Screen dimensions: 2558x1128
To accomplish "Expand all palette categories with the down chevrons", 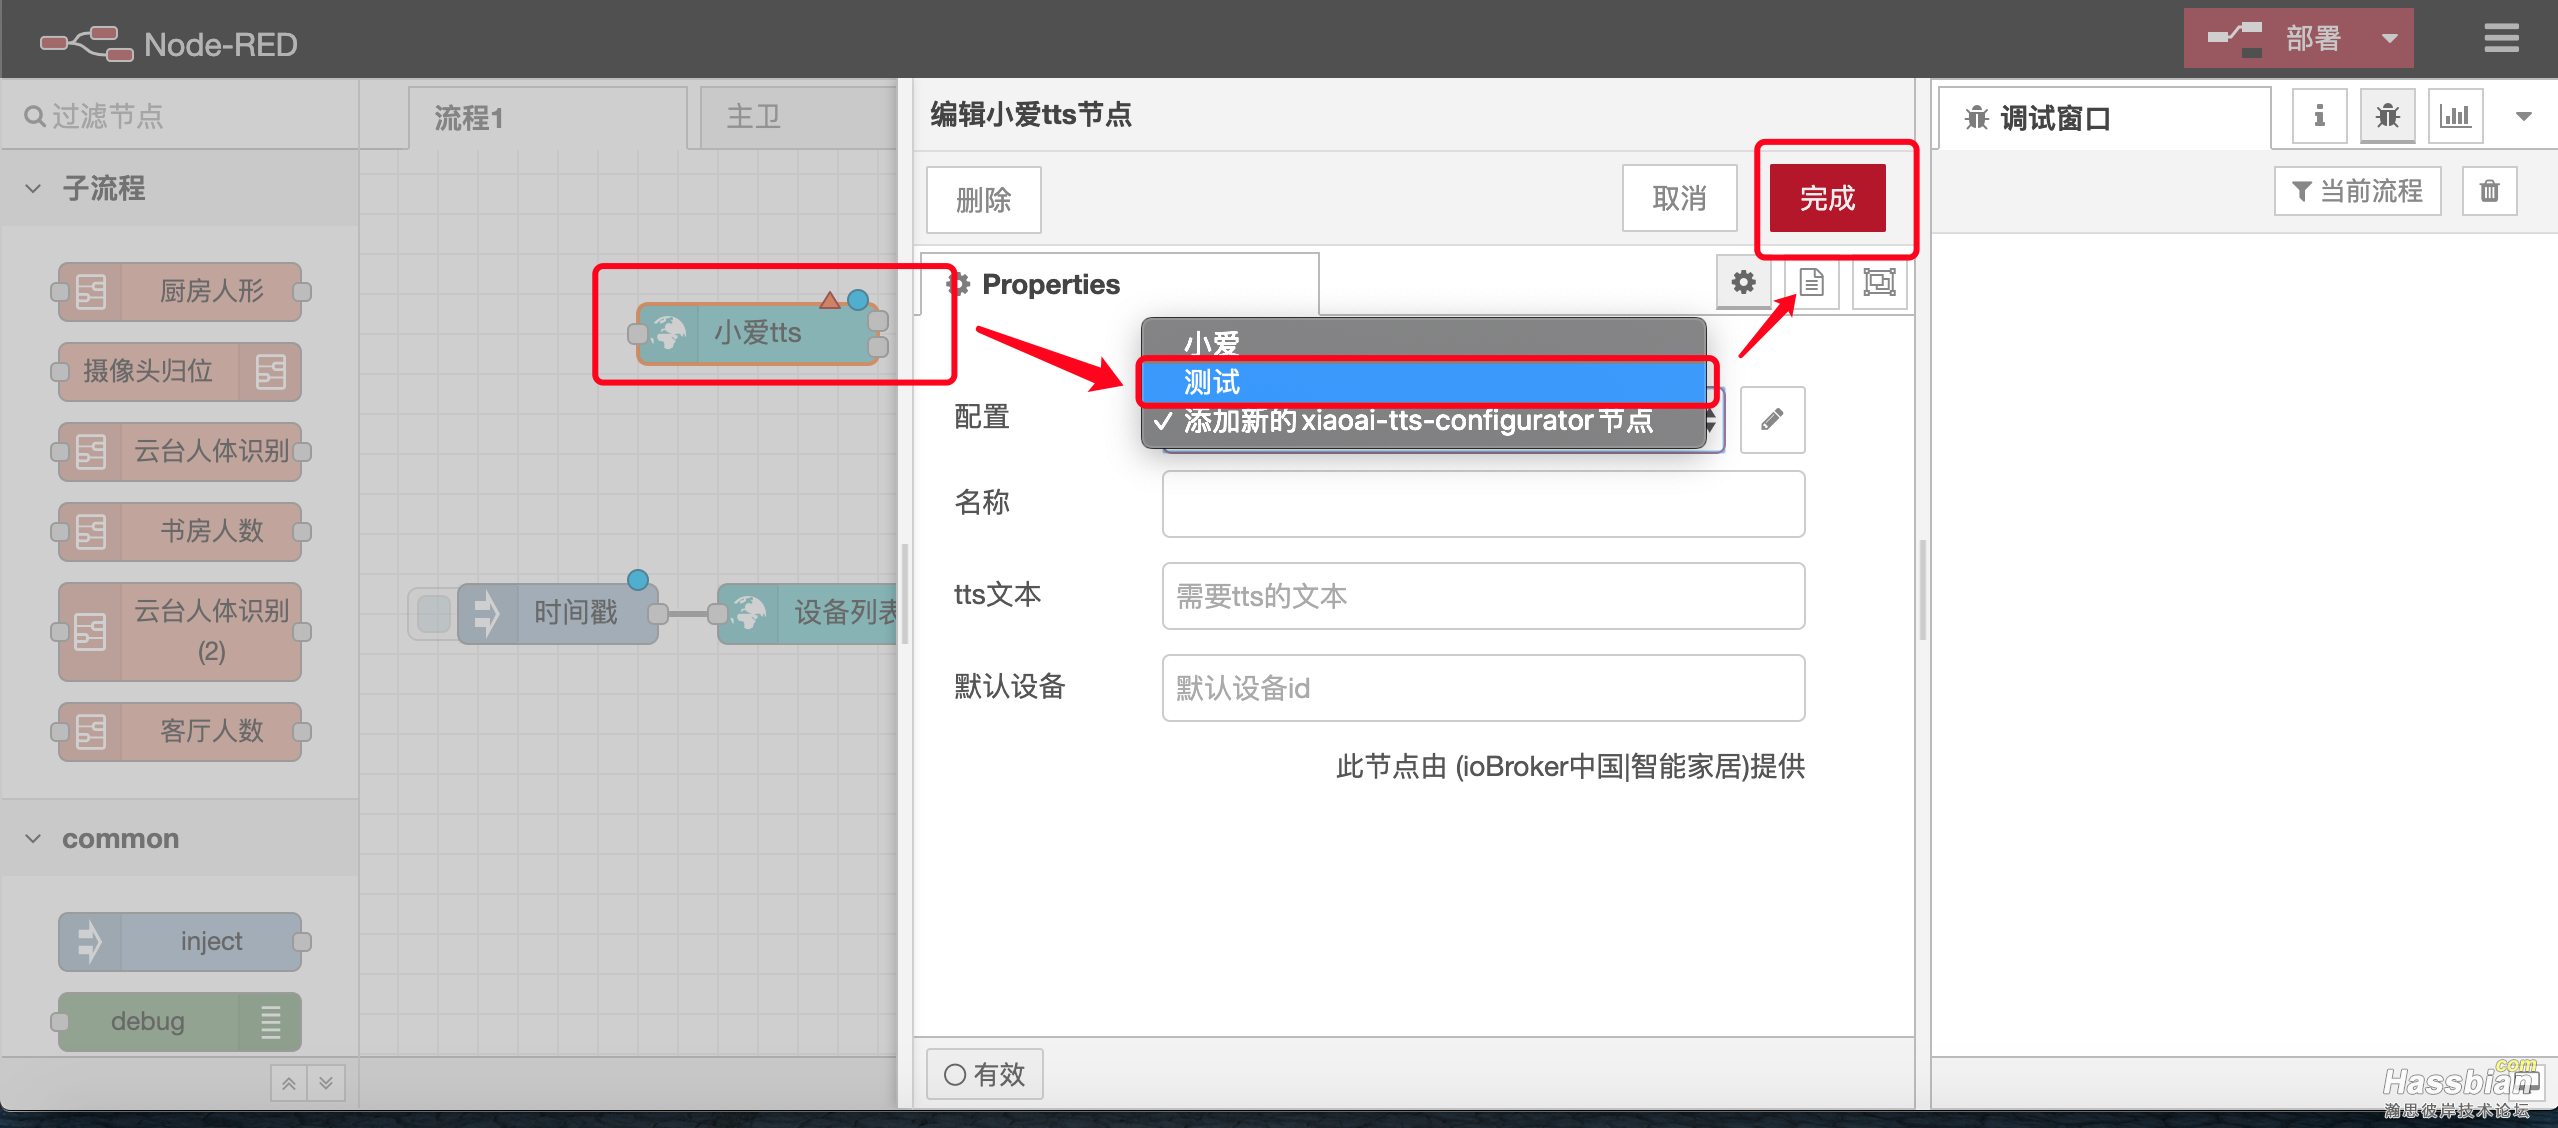I will 326,1083.
